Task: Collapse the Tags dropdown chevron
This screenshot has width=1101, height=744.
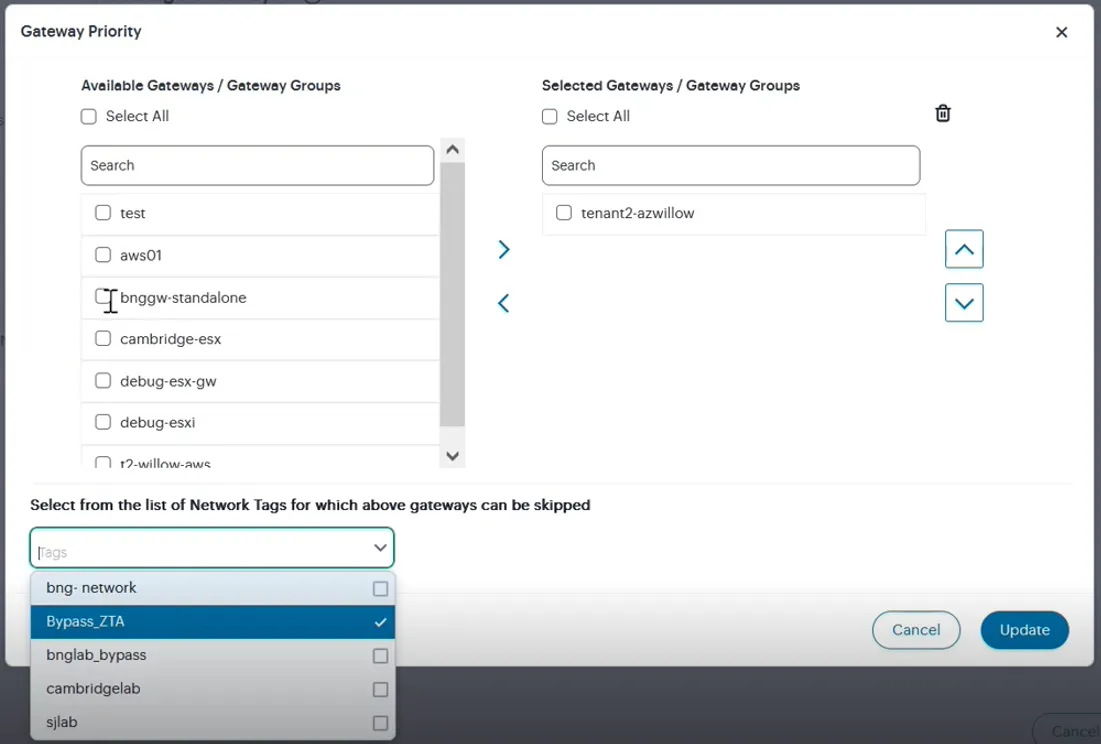Action: click(380, 547)
